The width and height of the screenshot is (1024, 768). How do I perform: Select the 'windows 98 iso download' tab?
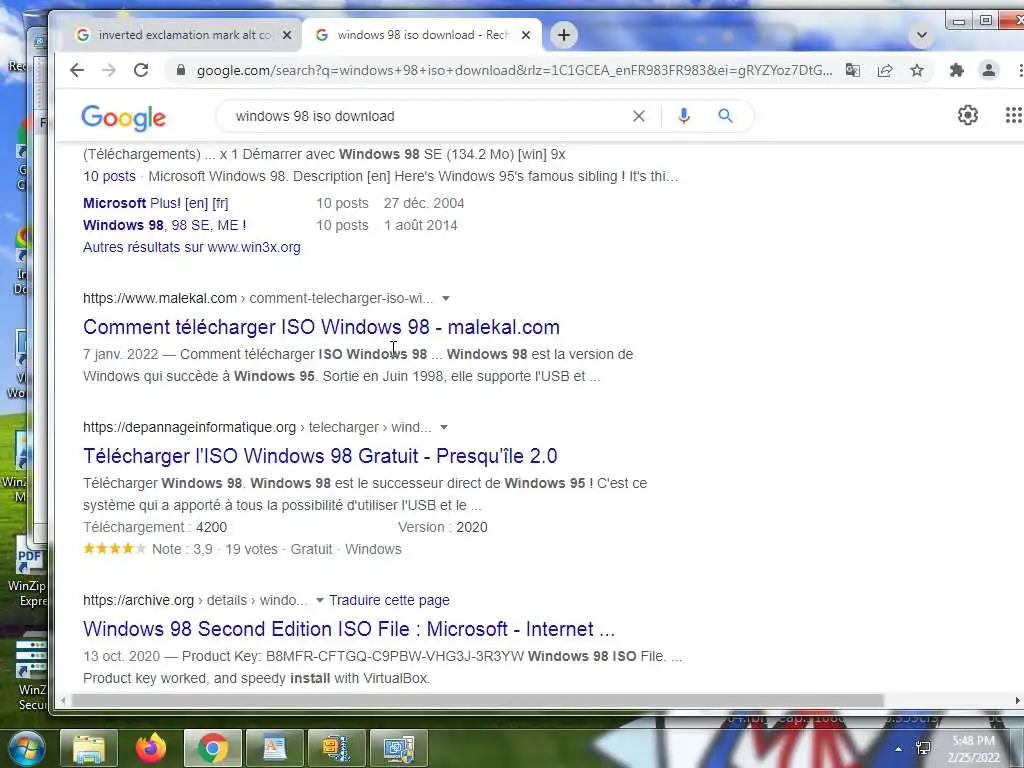421,35
